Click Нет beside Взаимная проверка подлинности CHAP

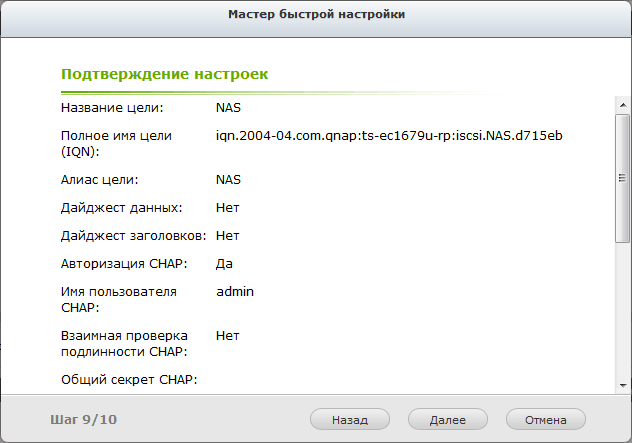[227, 335]
